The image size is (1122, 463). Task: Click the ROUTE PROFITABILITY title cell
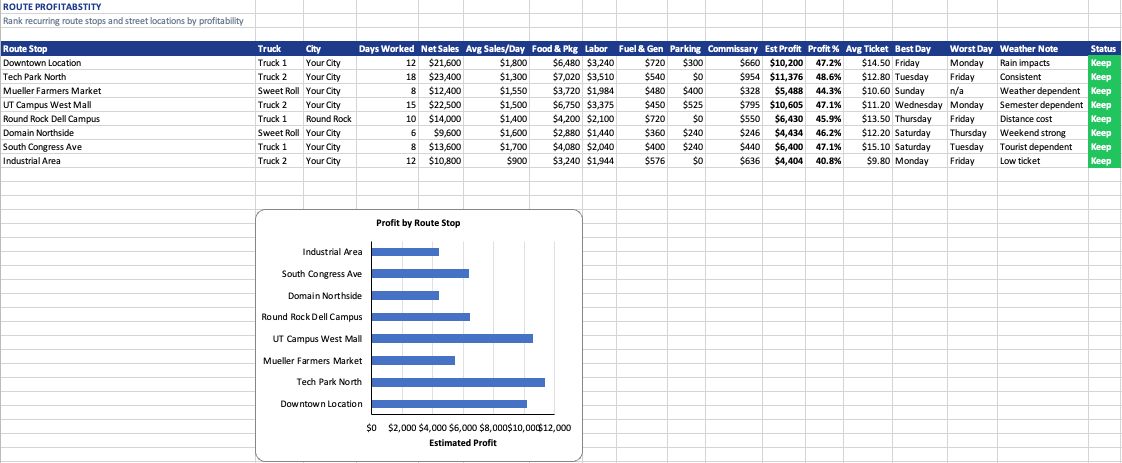(x=52, y=6)
